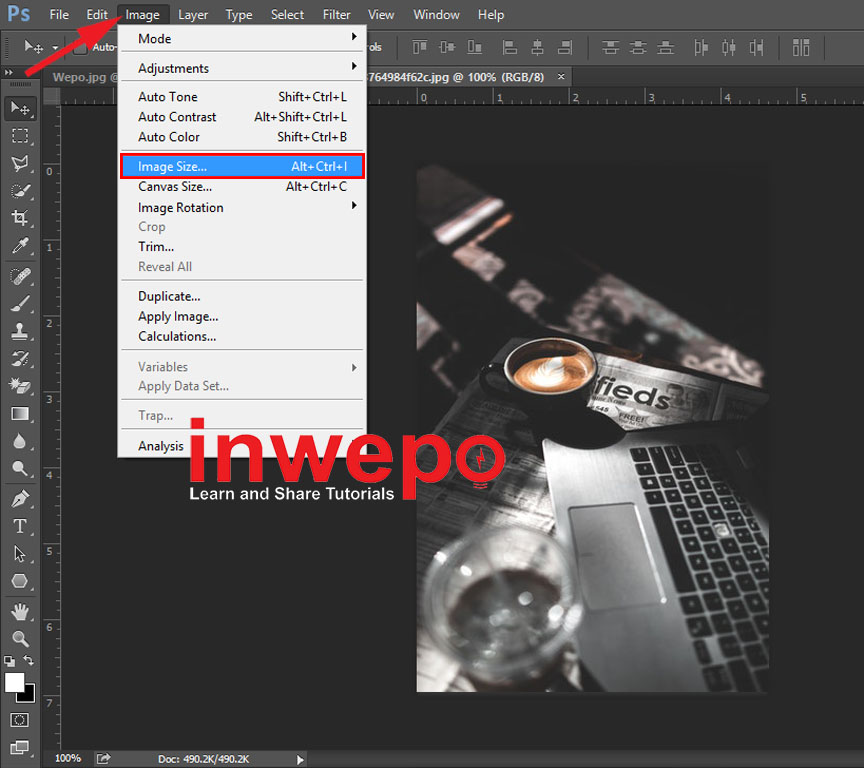Image resolution: width=864 pixels, height=768 pixels.
Task: Toggle the Auto-Select checkbox
Action: pyautogui.click(x=80, y=47)
